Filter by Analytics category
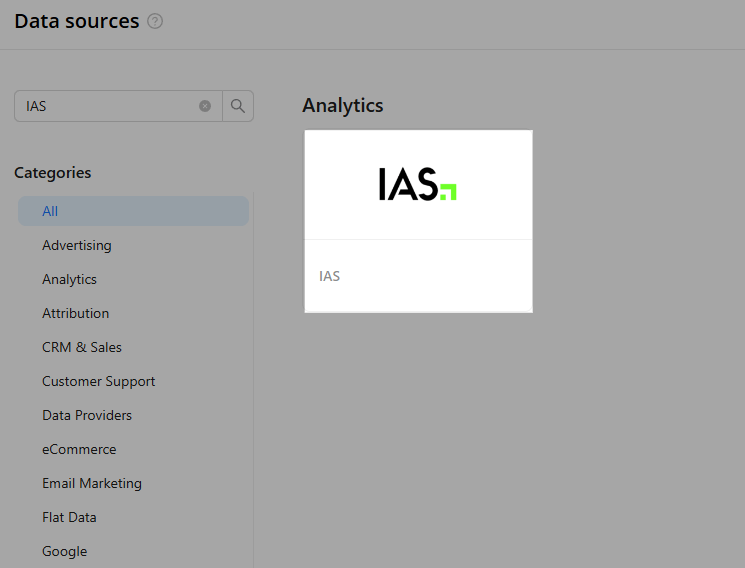This screenshot has height=568, width=745. 69,279
